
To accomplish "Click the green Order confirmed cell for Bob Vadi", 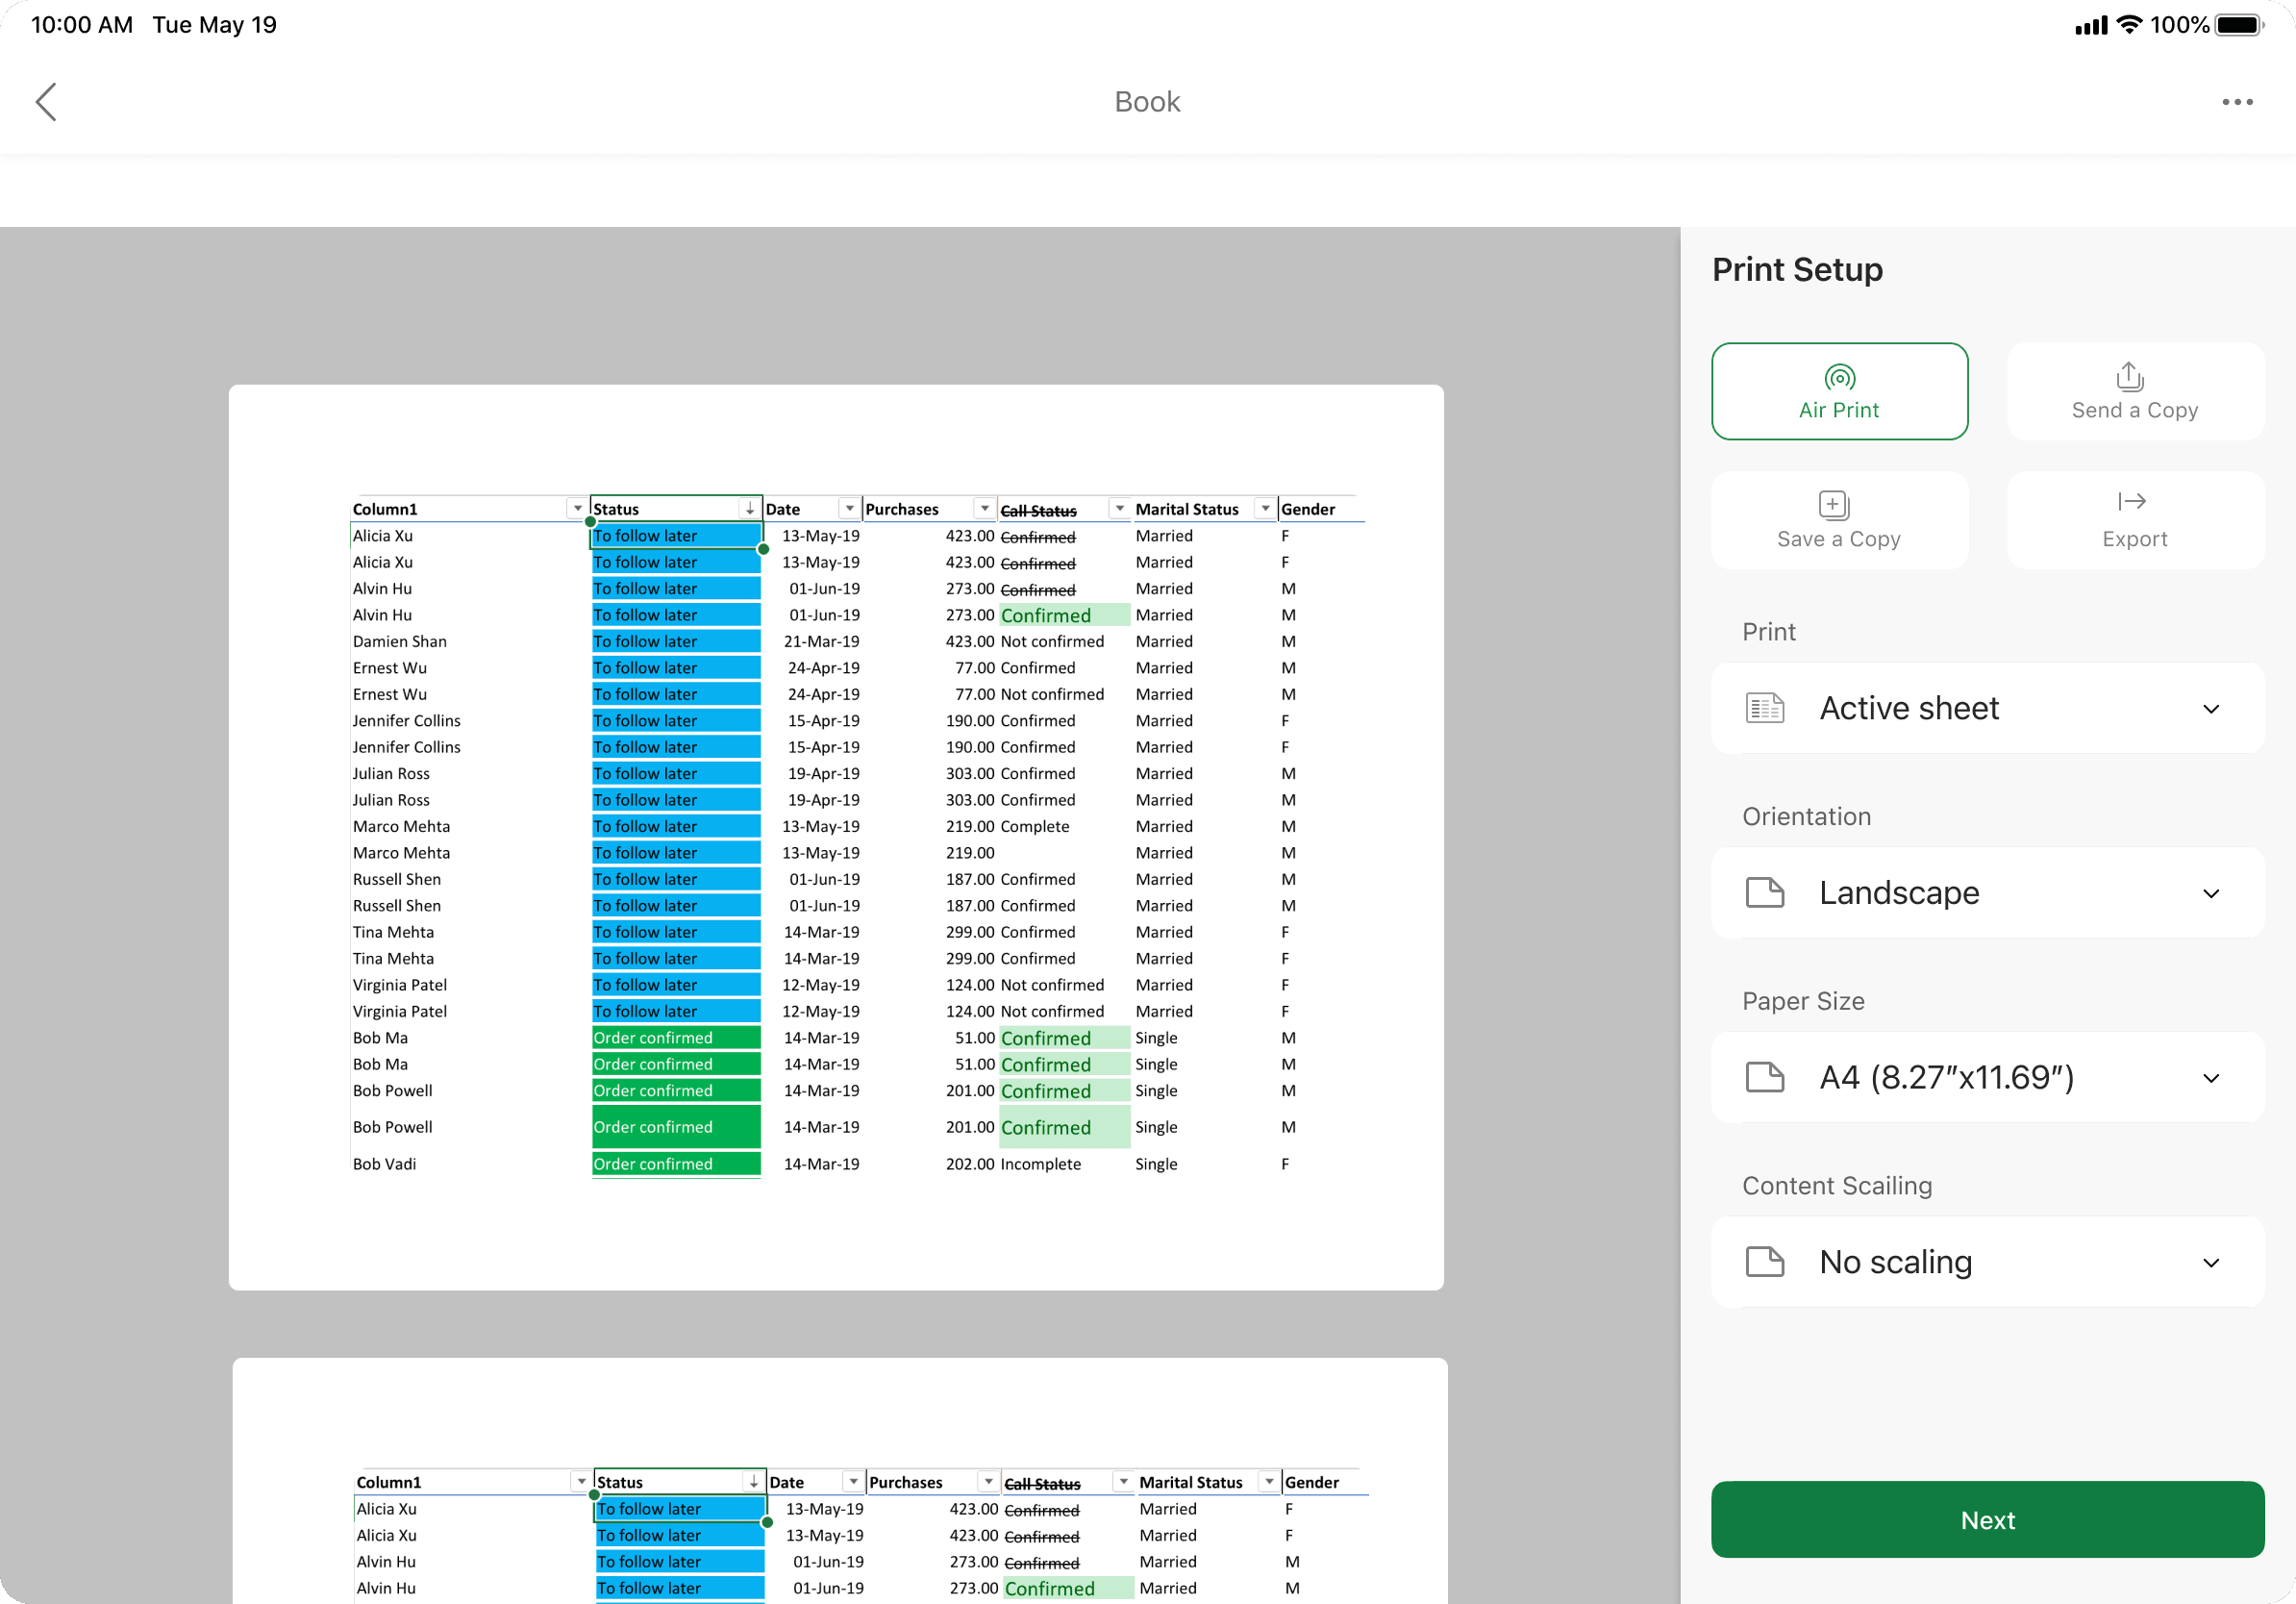I will pos(676,1164).
